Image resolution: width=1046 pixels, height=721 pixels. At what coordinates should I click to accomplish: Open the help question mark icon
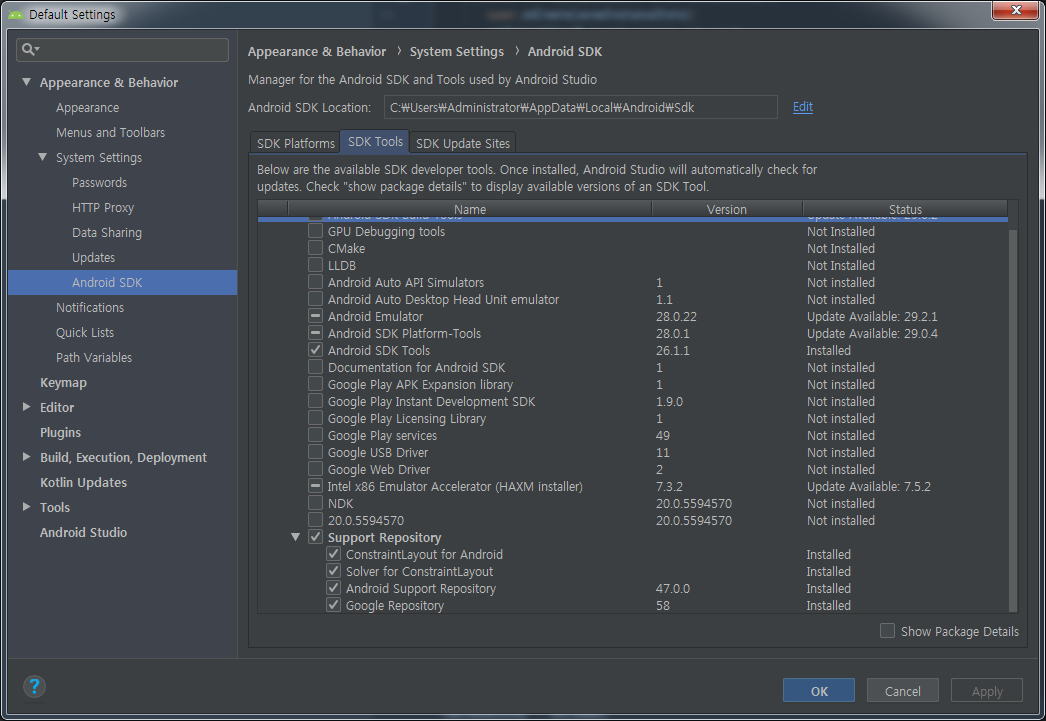[x=34, y=686]
